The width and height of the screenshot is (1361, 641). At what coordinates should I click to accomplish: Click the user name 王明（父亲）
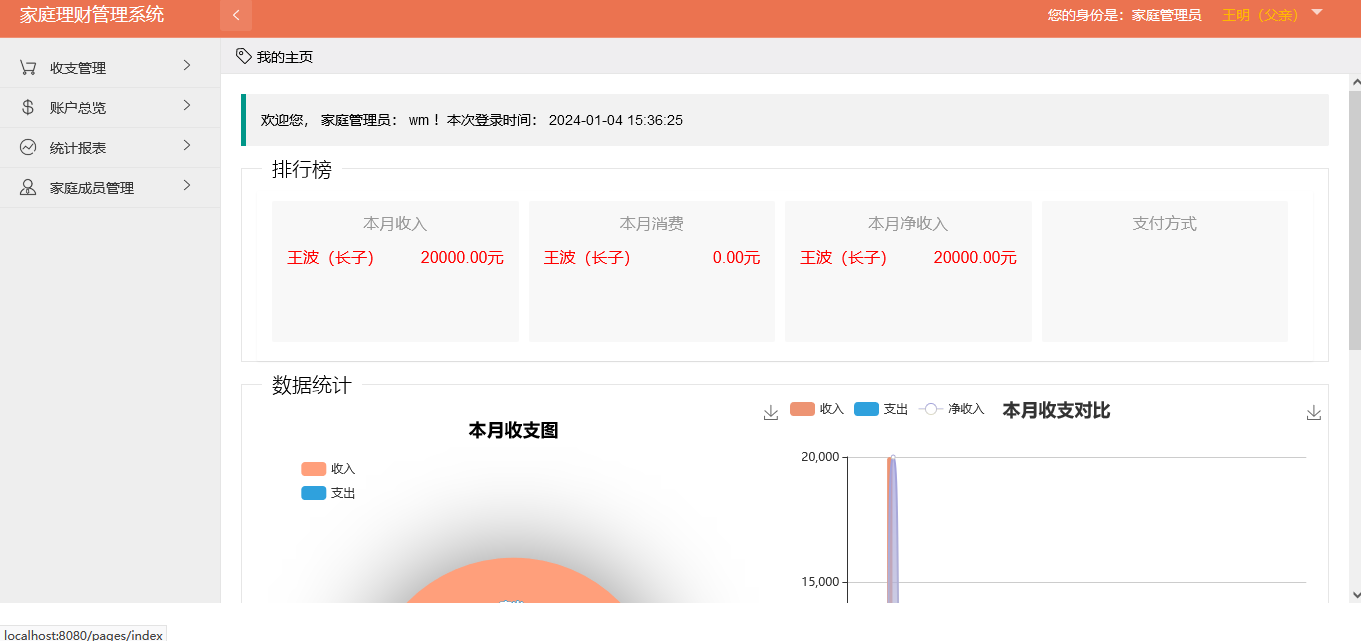(x=1259, y=15)
